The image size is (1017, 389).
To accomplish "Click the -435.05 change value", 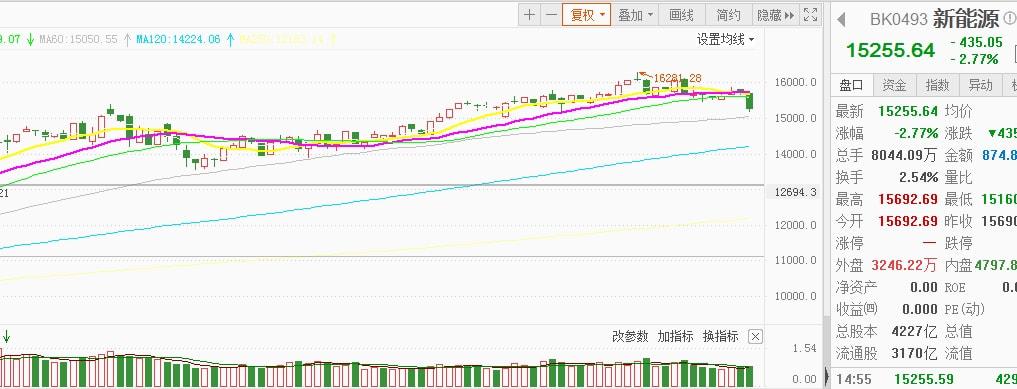I will pyautogui.click(x=976, y=42).
